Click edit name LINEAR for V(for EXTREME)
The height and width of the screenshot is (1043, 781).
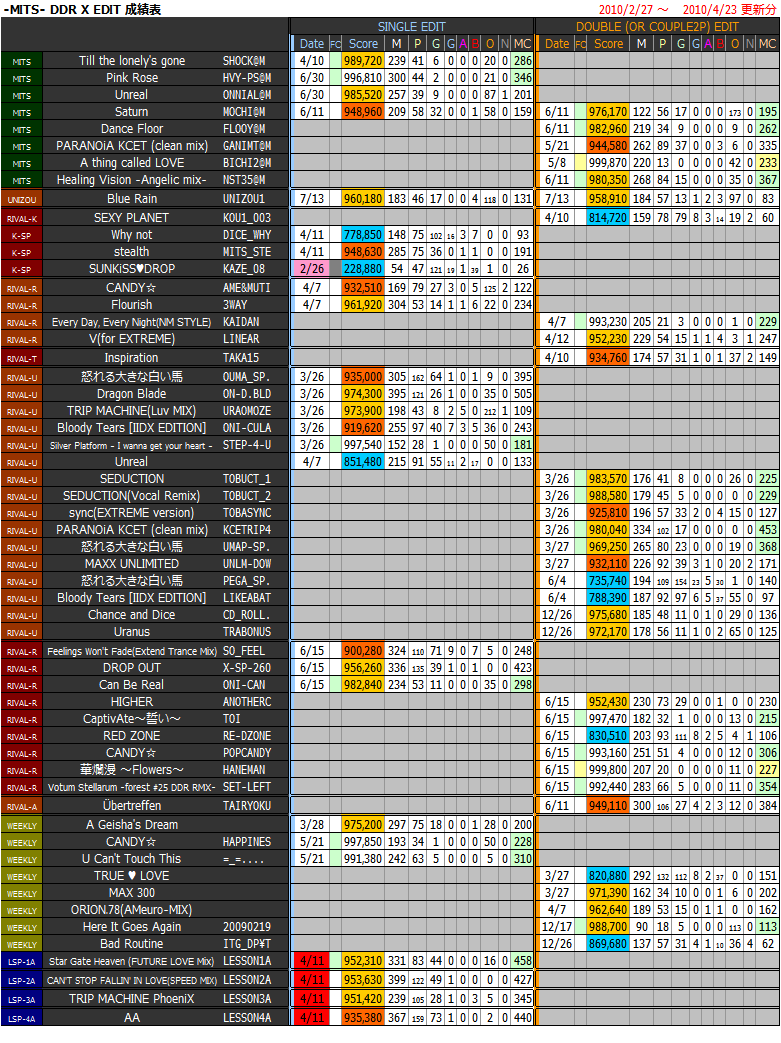(x=241, y=339)
